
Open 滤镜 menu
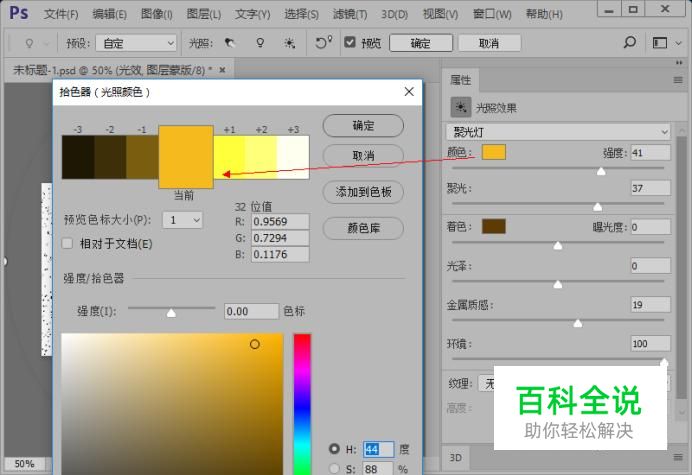click(x=350, y=14)
